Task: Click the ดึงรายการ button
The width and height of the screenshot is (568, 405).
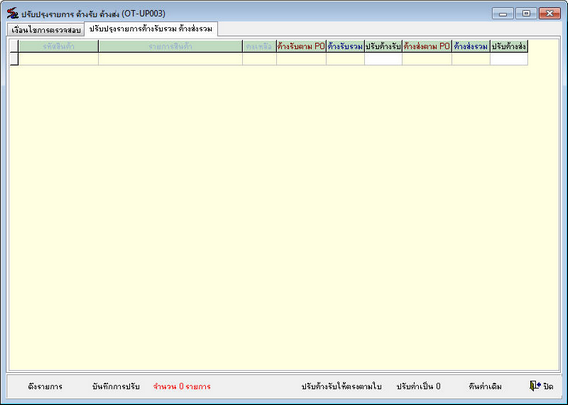Action: tap(45, 386)
